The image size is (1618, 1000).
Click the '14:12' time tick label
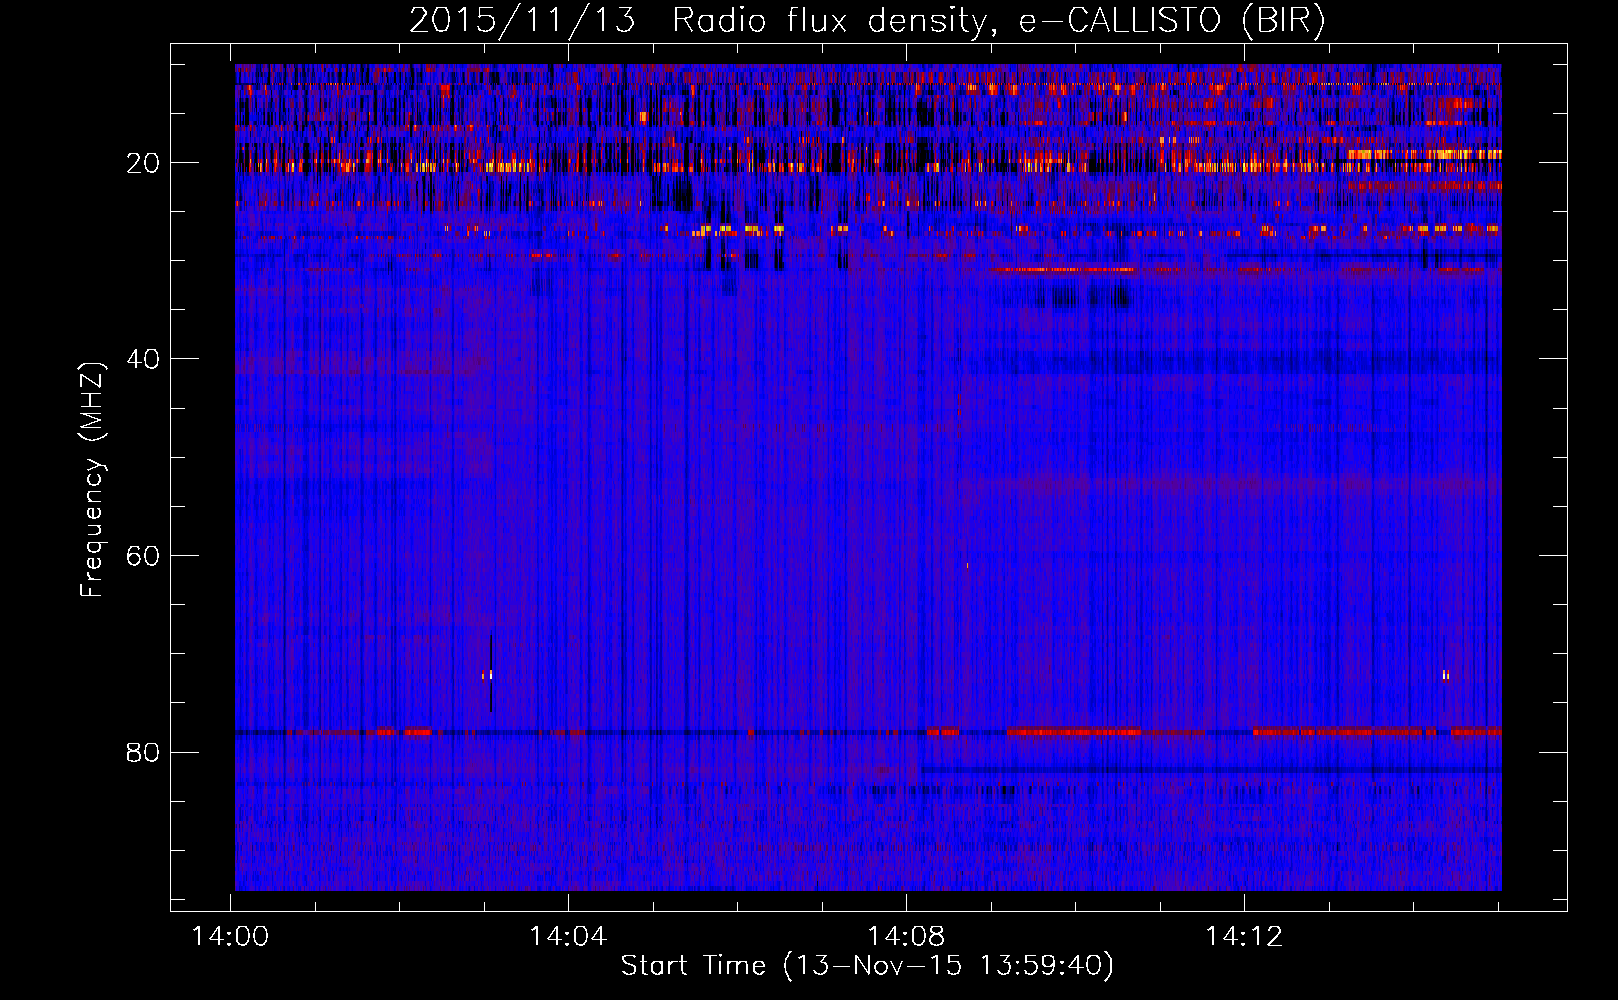coord(1244,937)
